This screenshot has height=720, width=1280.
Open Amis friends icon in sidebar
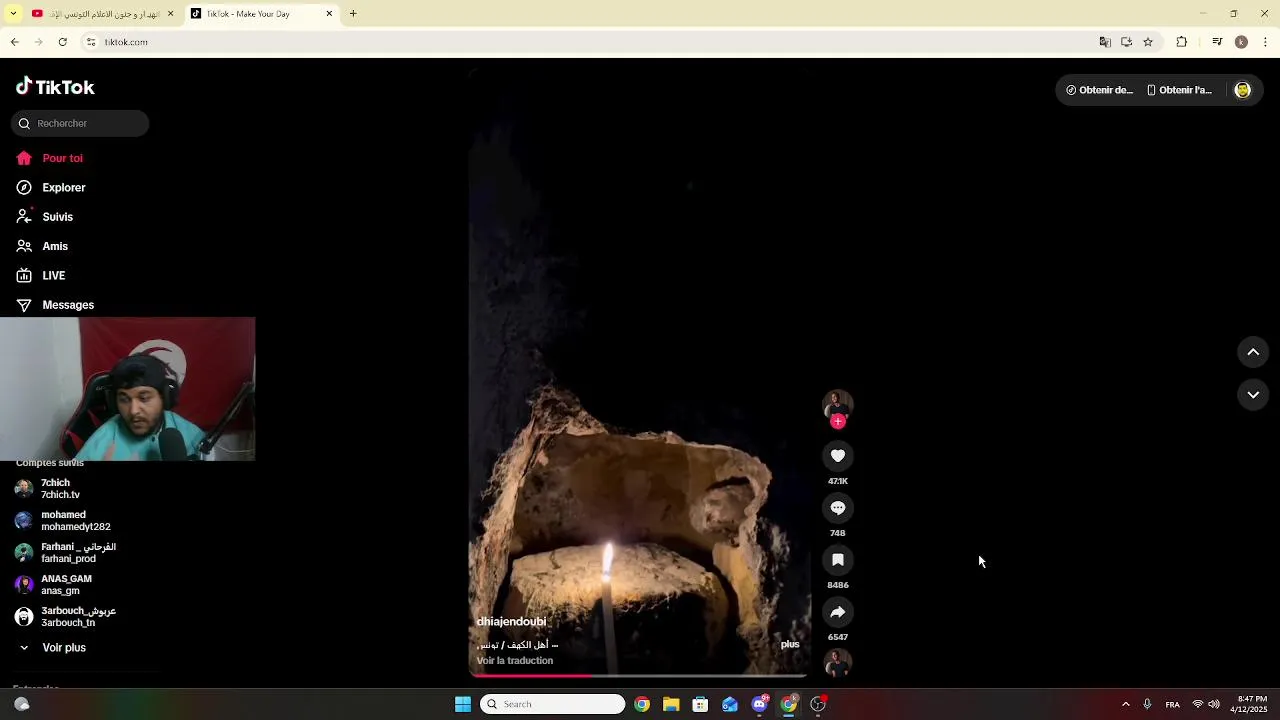click(24, 246)
